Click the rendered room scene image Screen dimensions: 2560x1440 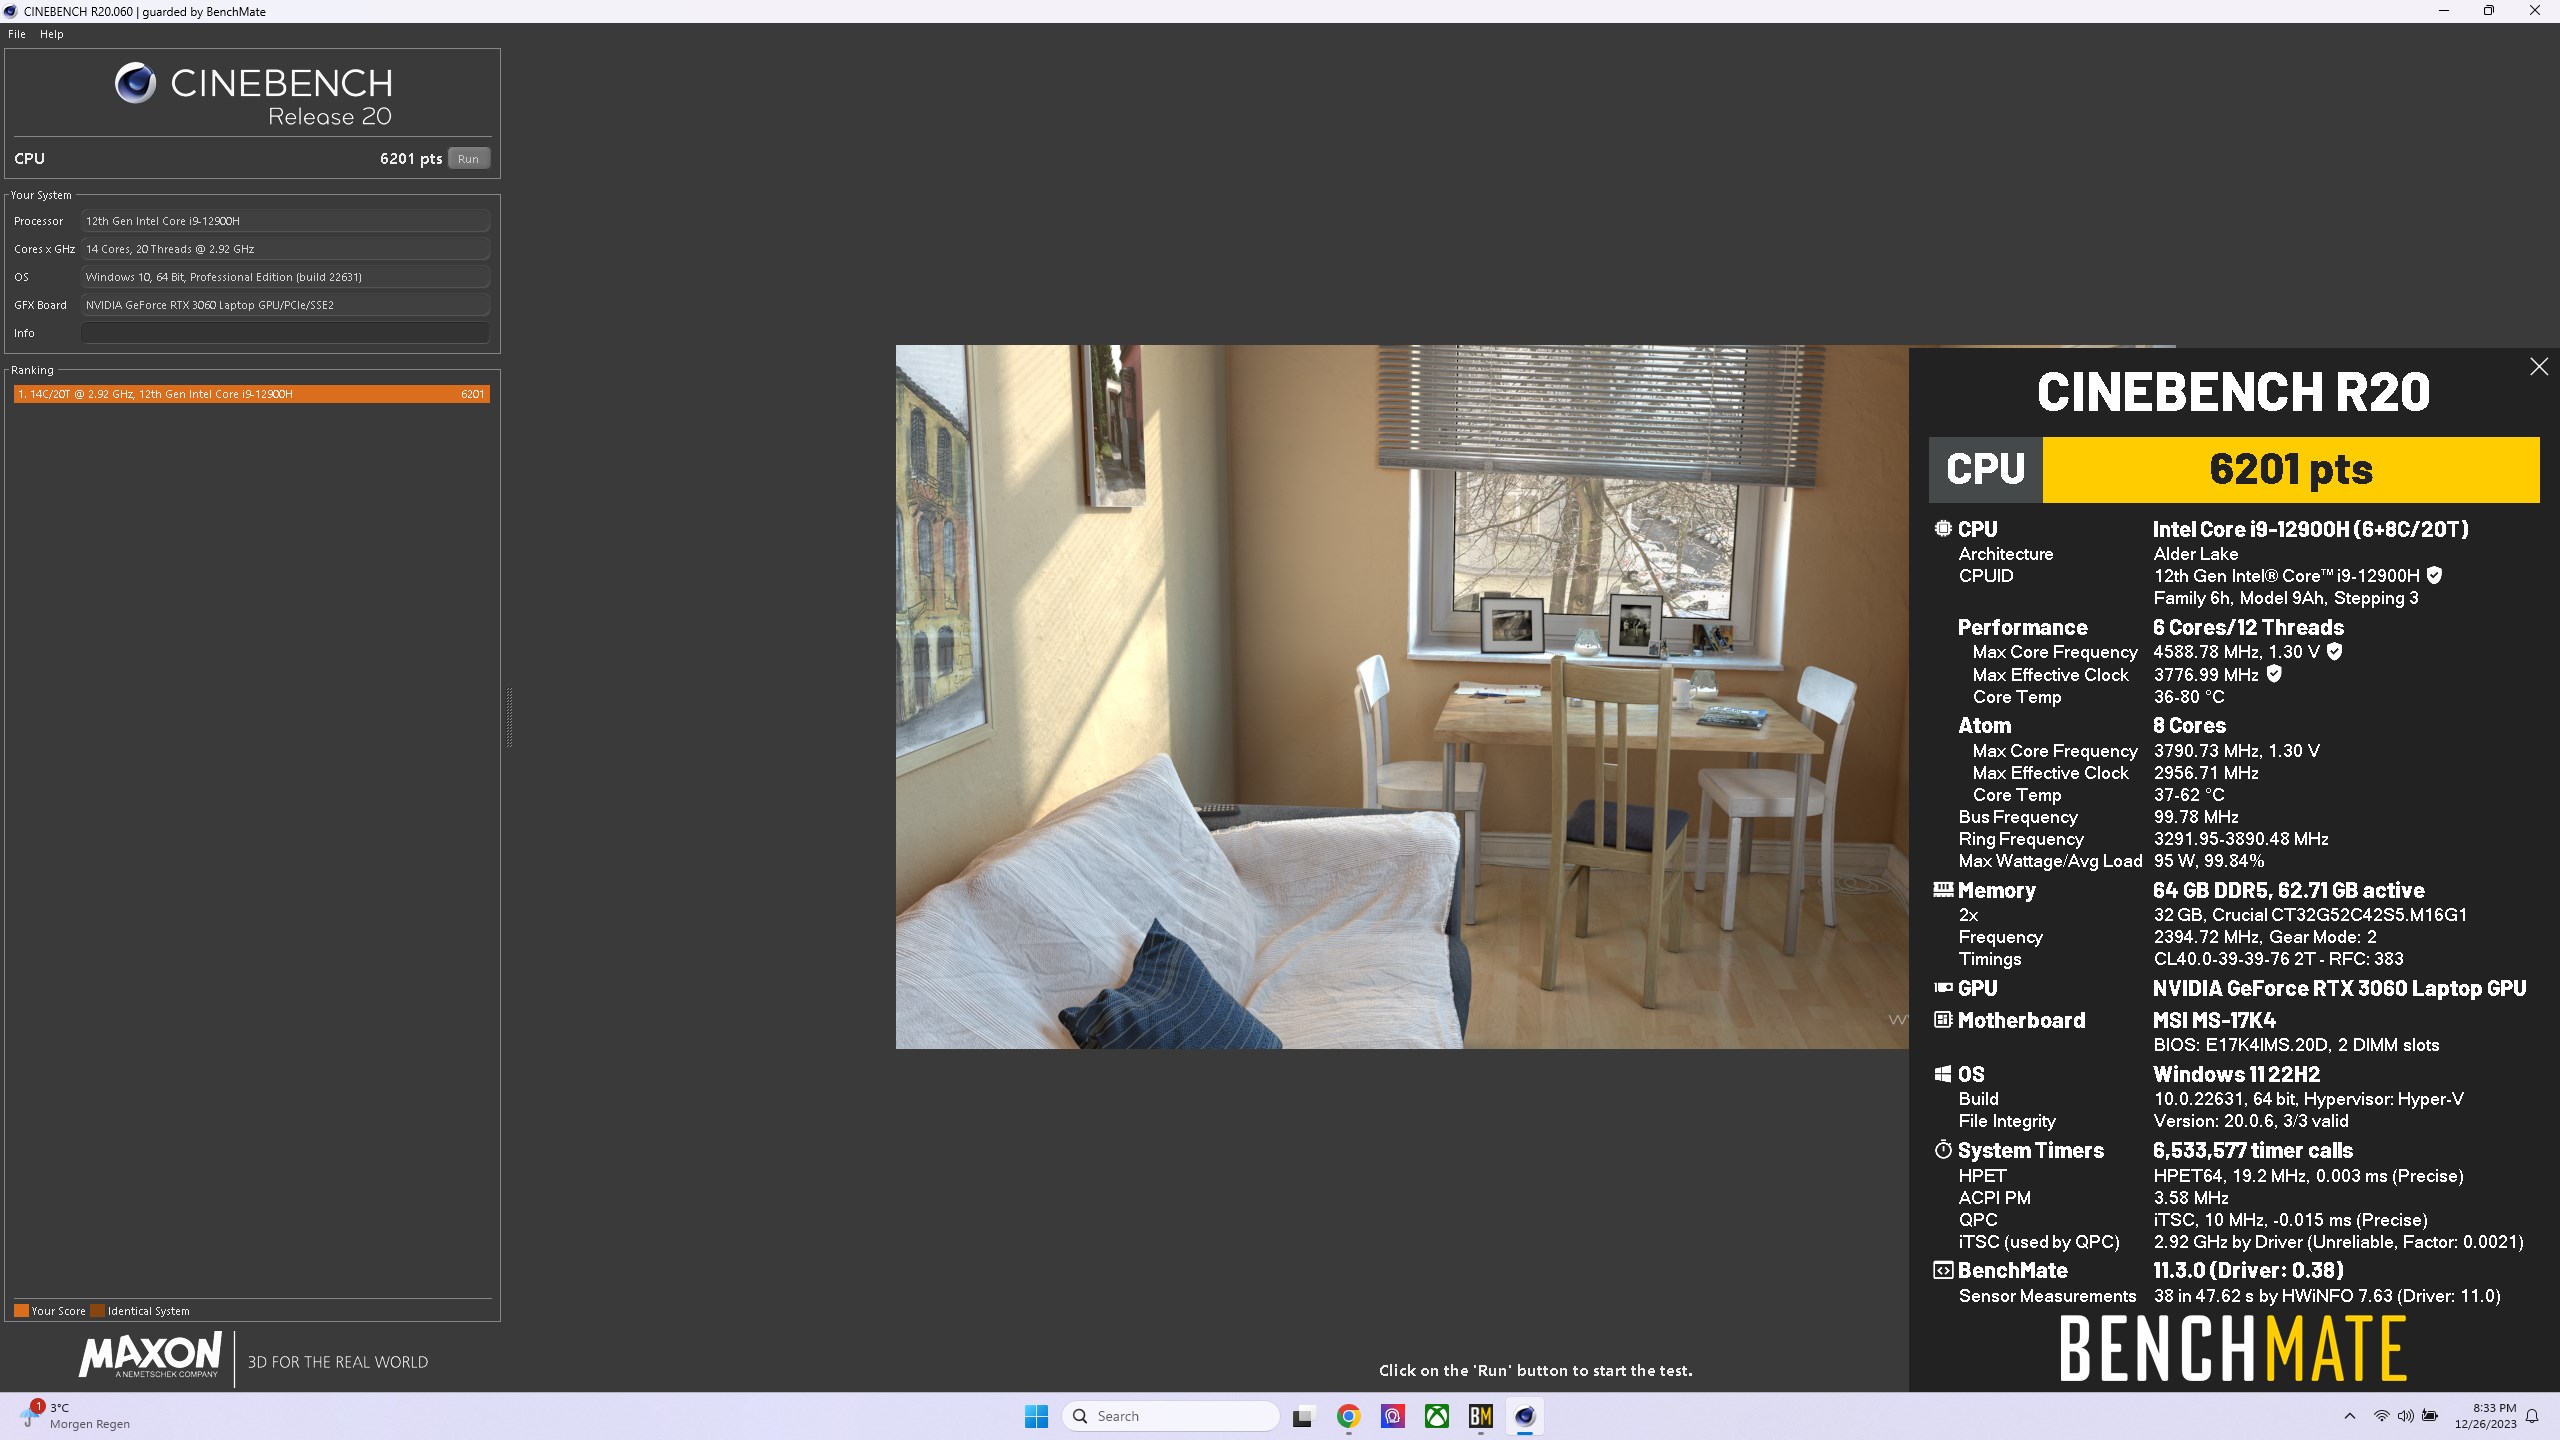(x=1402, y=697)
